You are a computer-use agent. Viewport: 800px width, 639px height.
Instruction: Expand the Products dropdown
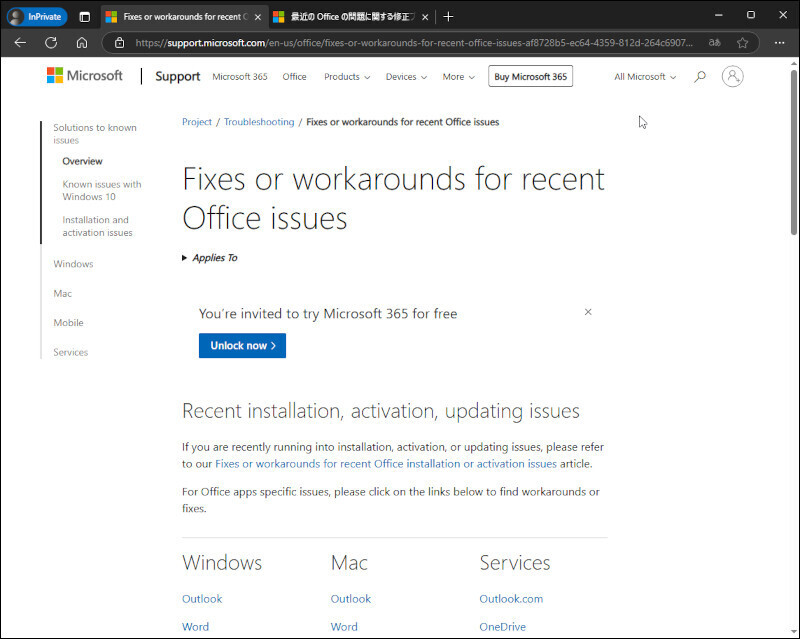coord(347,77)
